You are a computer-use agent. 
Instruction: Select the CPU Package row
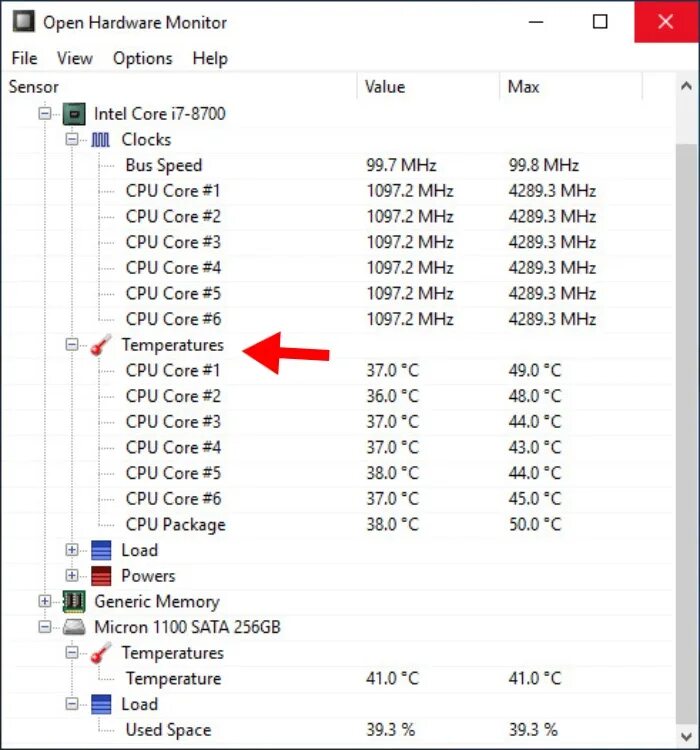(339, 525)
